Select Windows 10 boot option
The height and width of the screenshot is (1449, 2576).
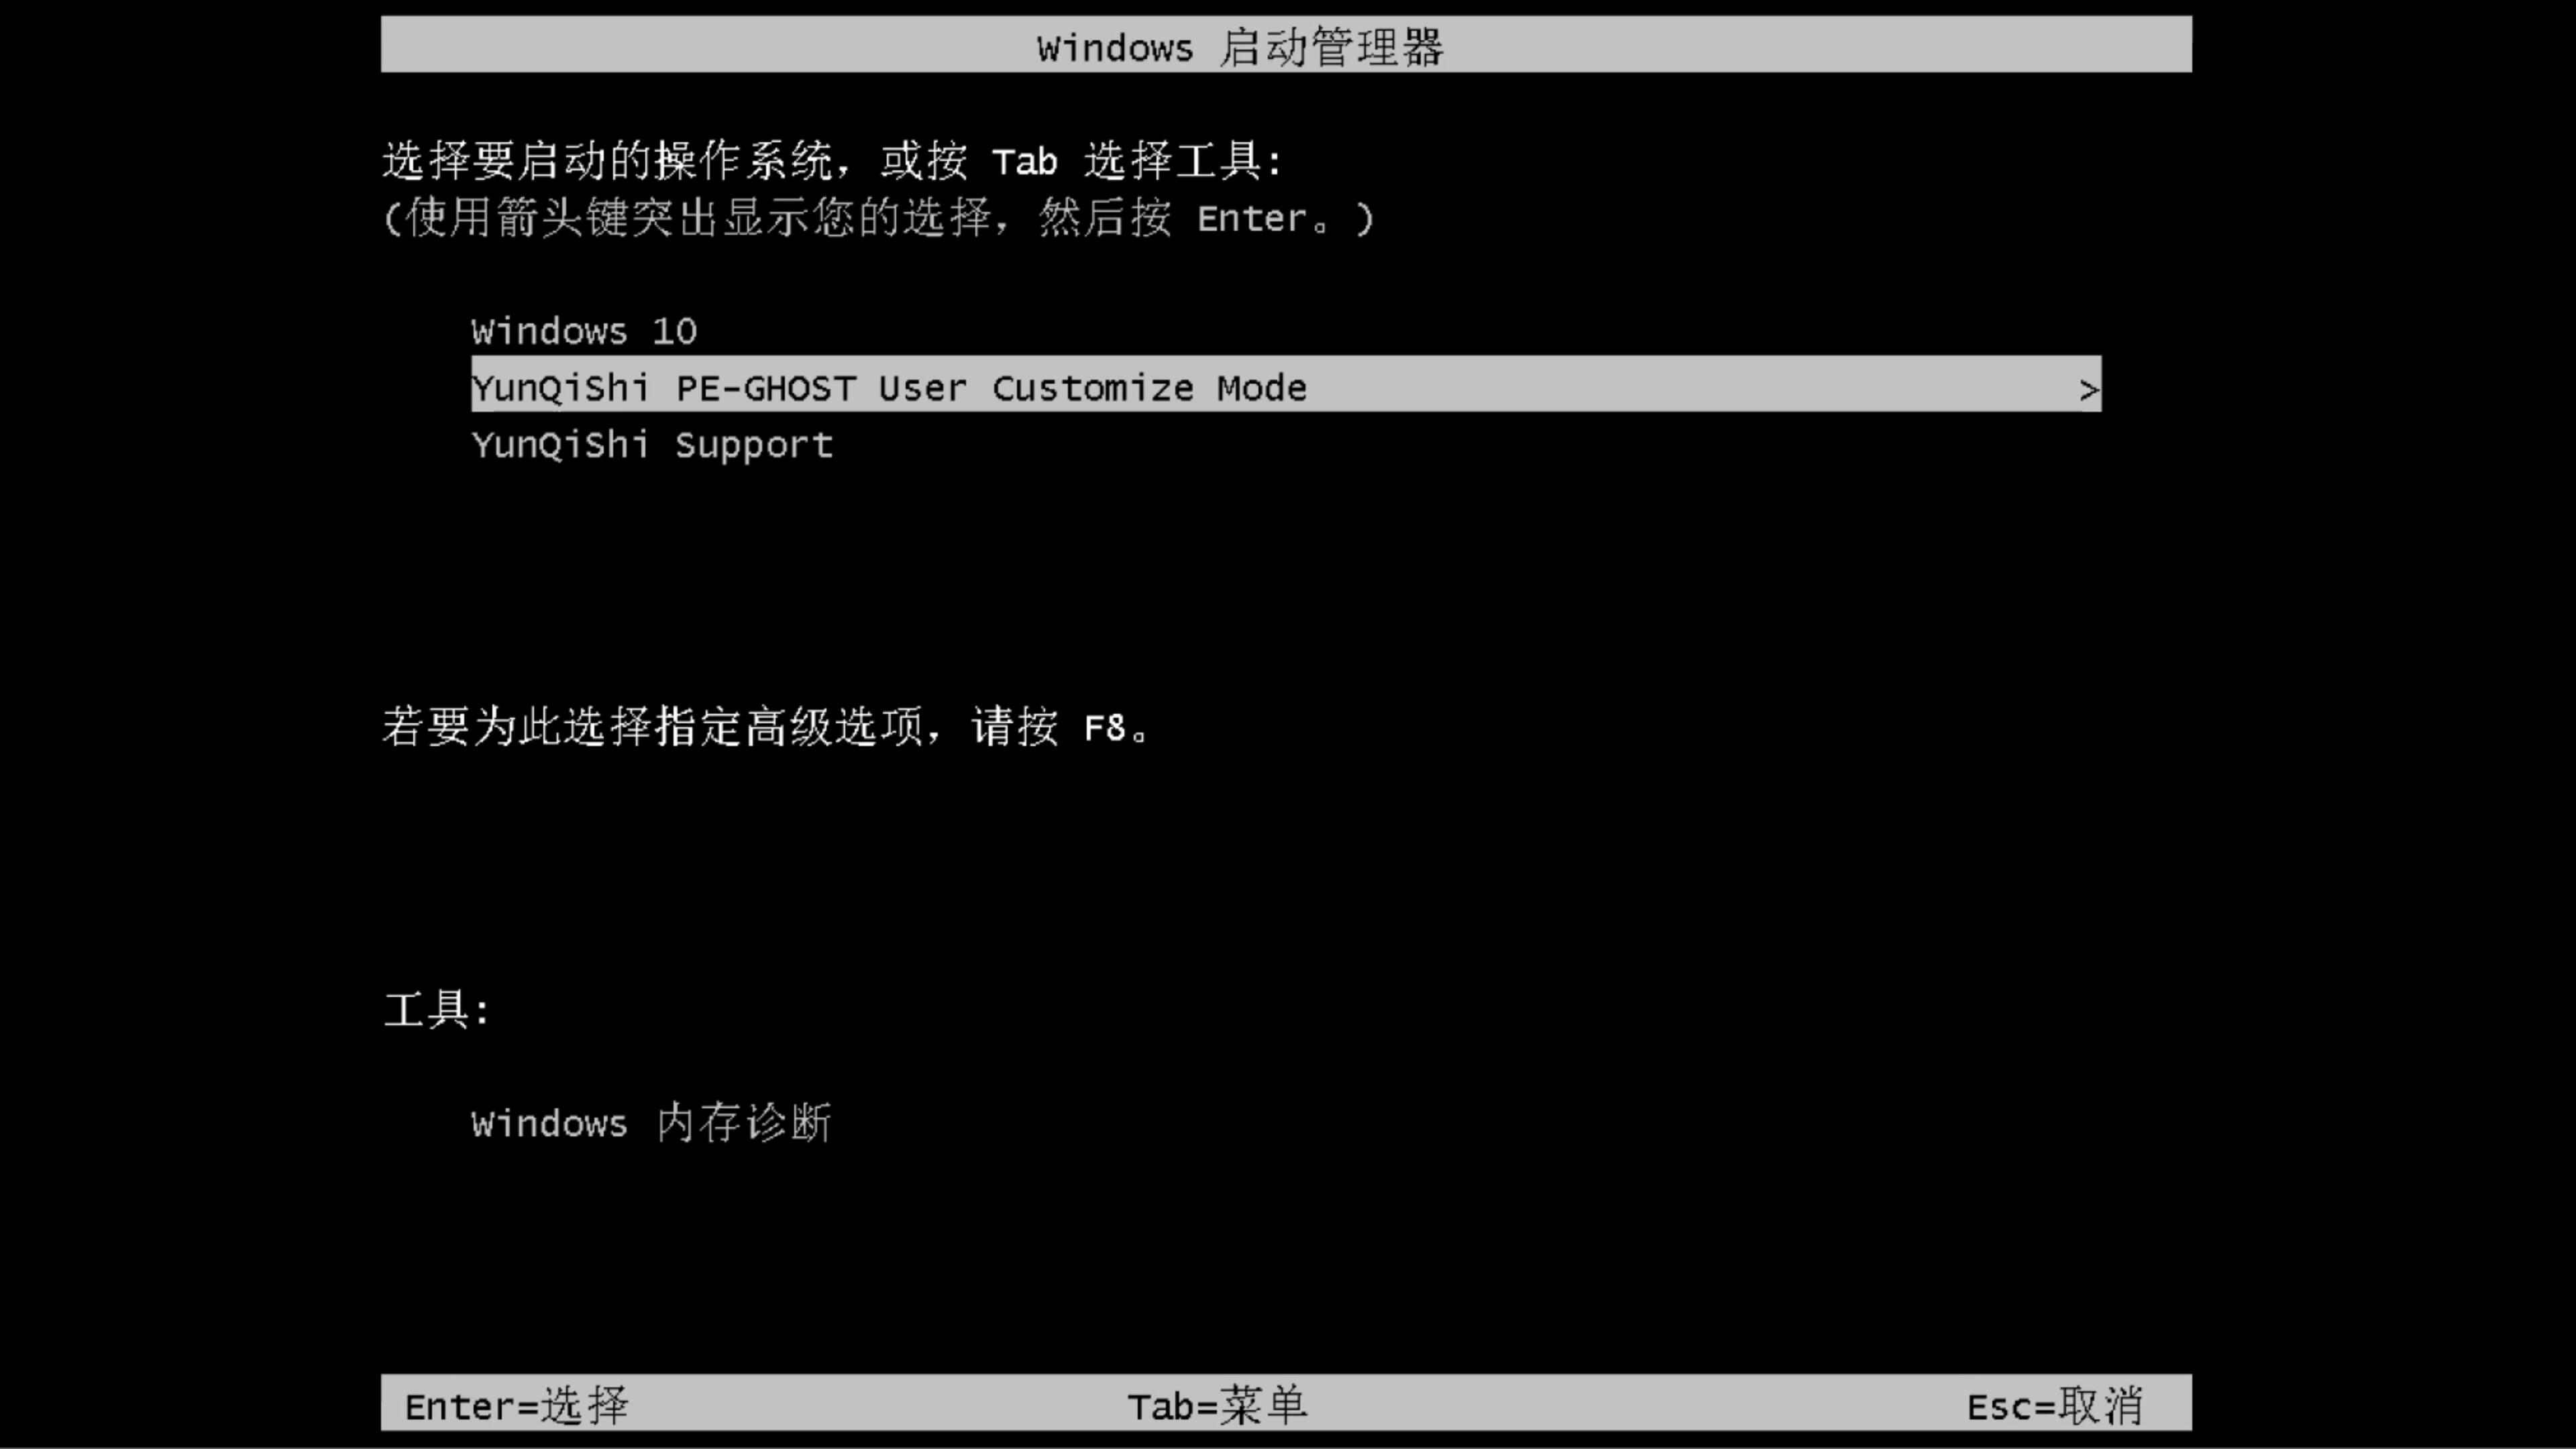[582, 331]
